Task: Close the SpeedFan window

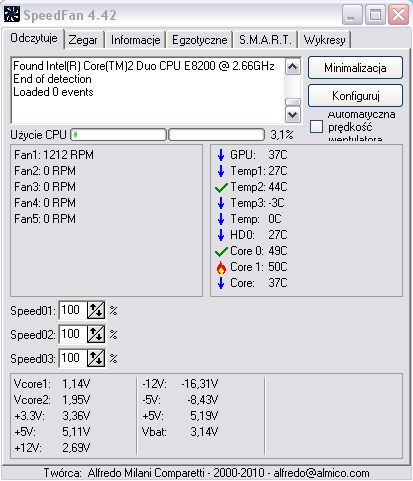Action: (x=398, y=15)
